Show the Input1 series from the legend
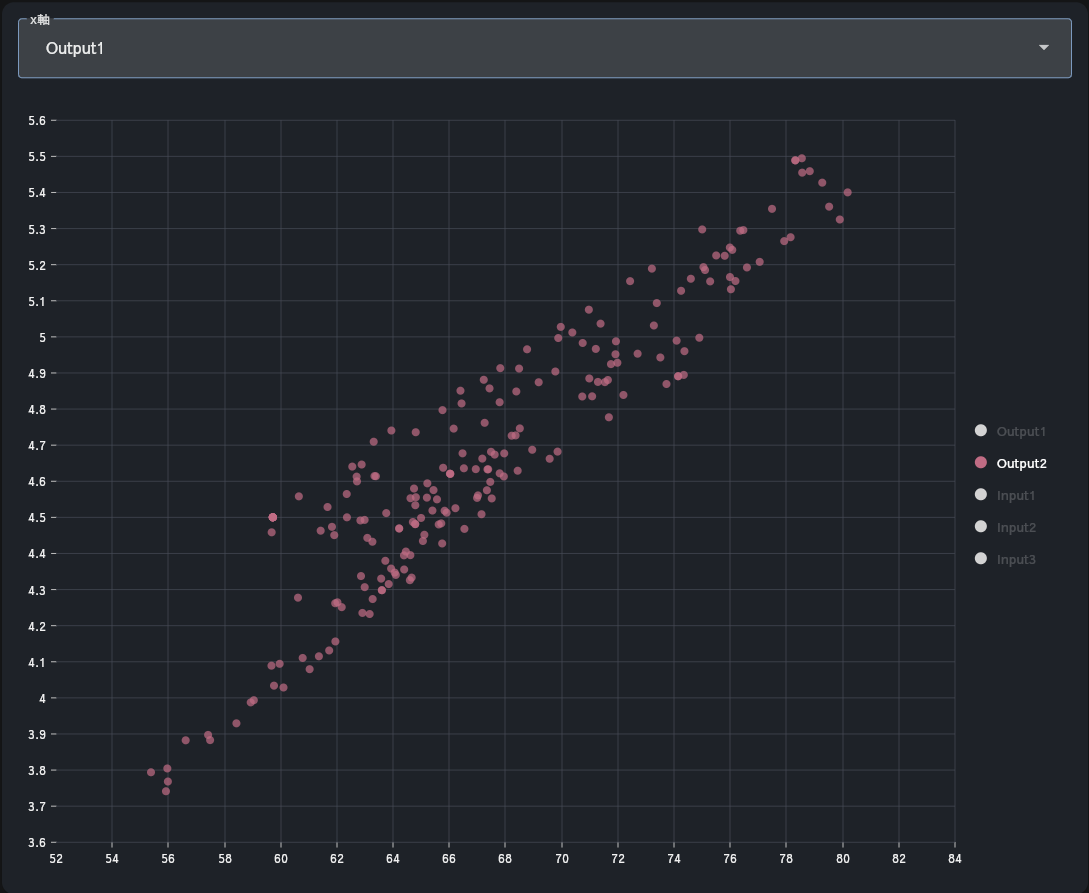 click(1005, 495)
